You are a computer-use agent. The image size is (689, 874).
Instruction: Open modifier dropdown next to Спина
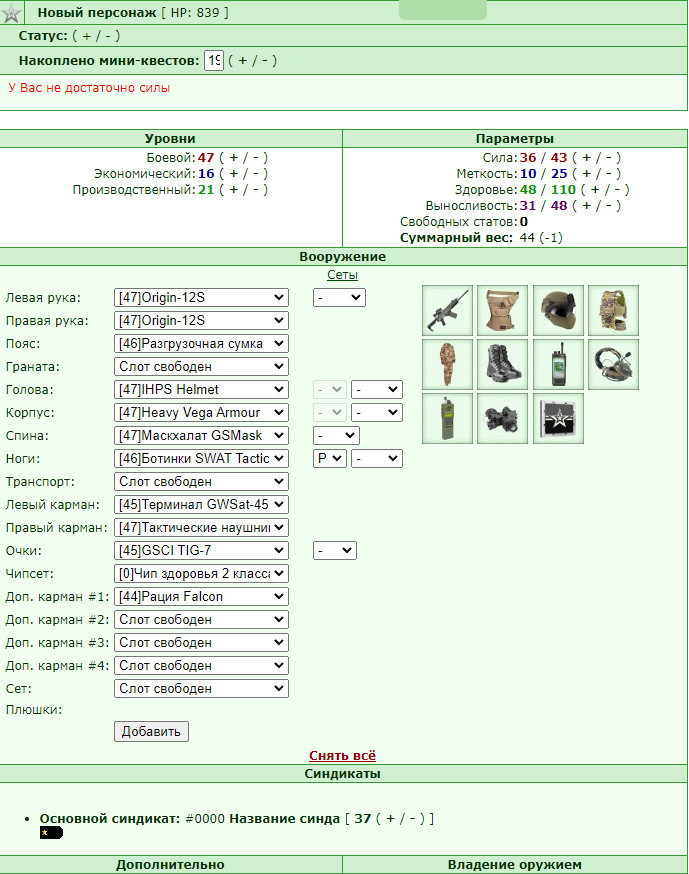pos(336,435)
